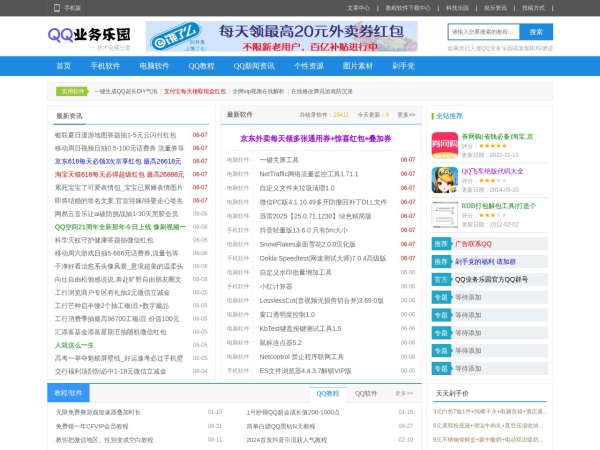Open the QQ教程 navigation item
The width and height of the screenshot is (600, 450).
click(x=201, y=66)
